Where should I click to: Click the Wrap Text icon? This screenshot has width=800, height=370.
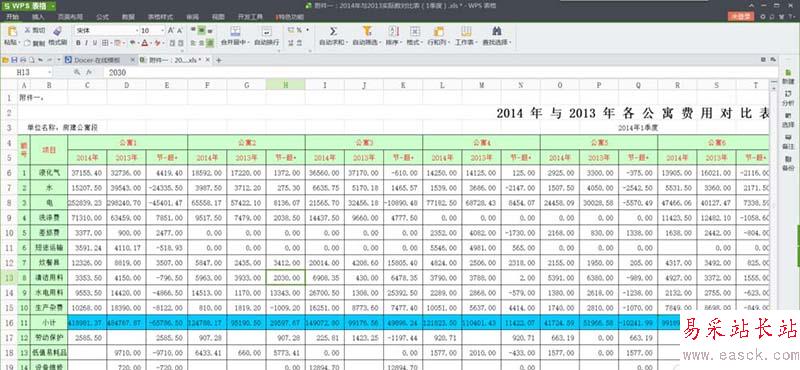[266, 31]
